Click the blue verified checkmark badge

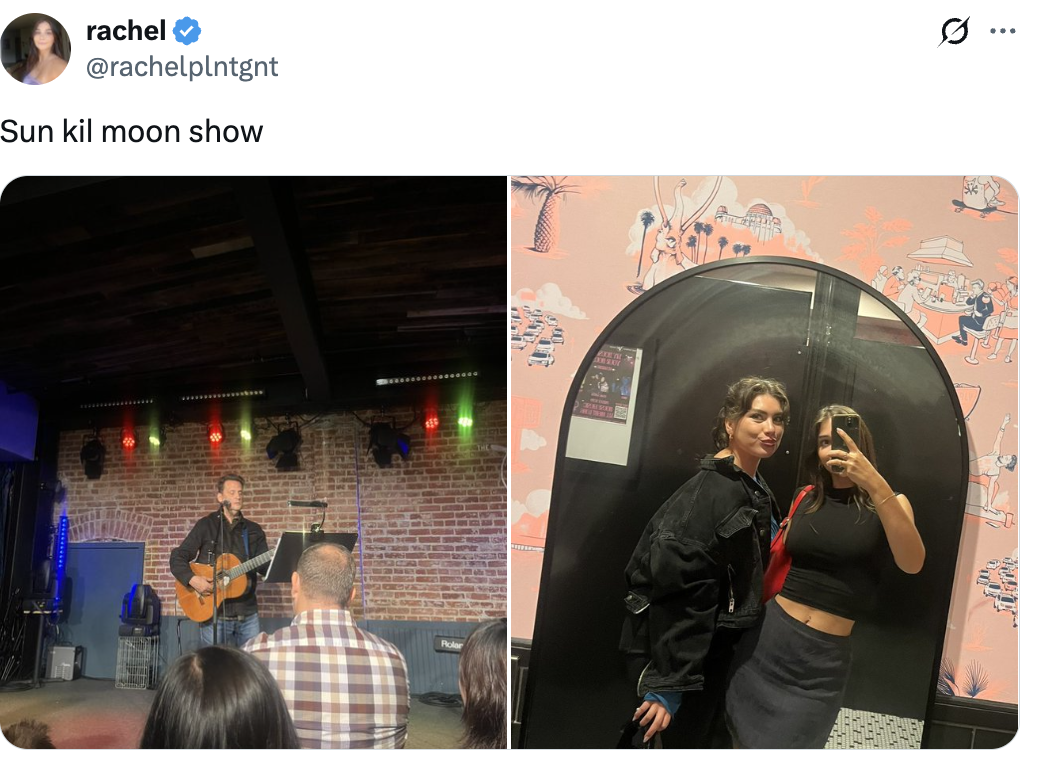(x=187, y=31)
